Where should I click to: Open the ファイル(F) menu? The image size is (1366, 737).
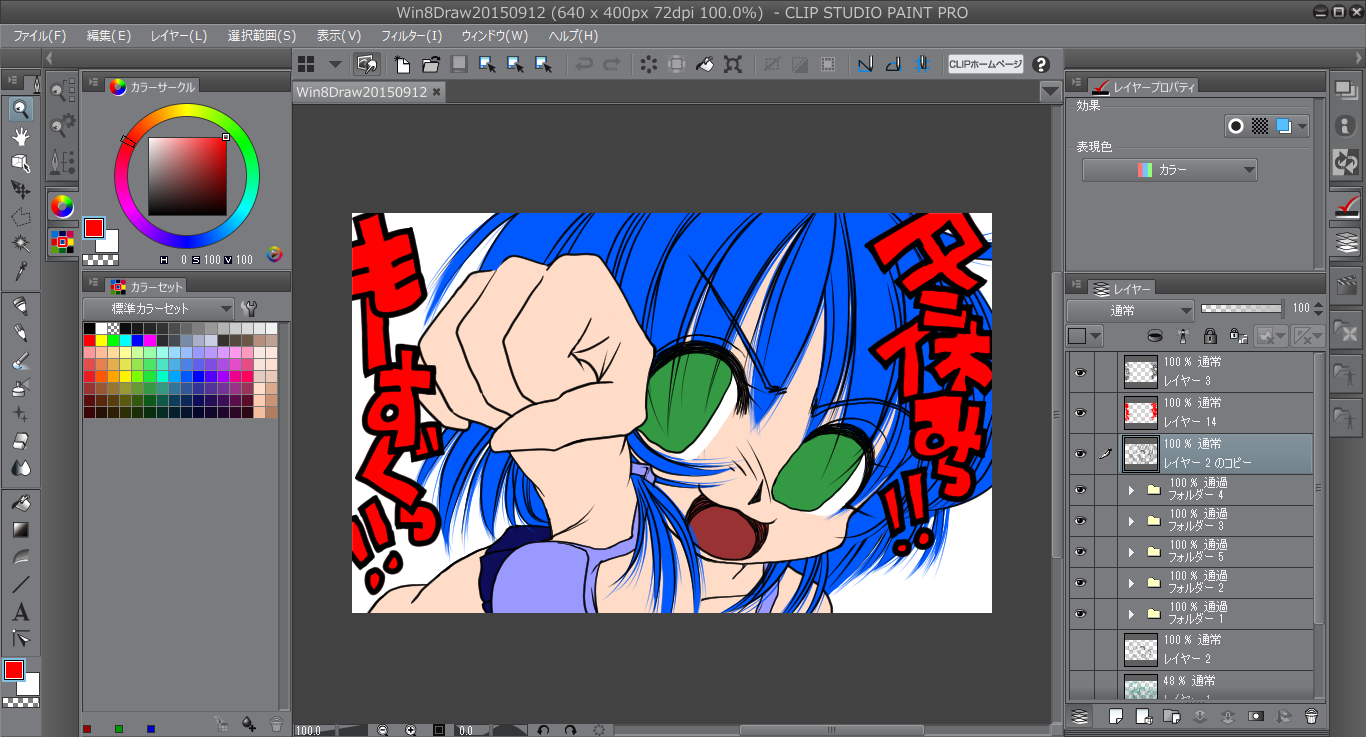(40, 35)
